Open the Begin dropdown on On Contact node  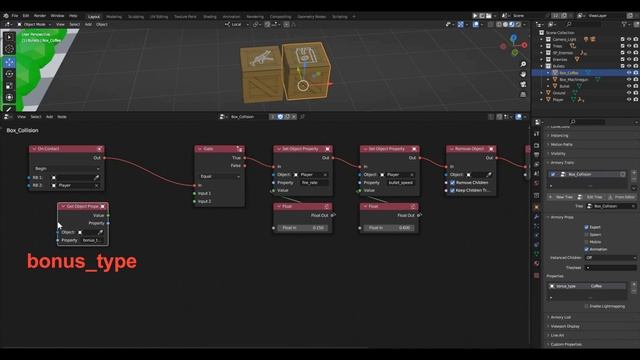67,169
